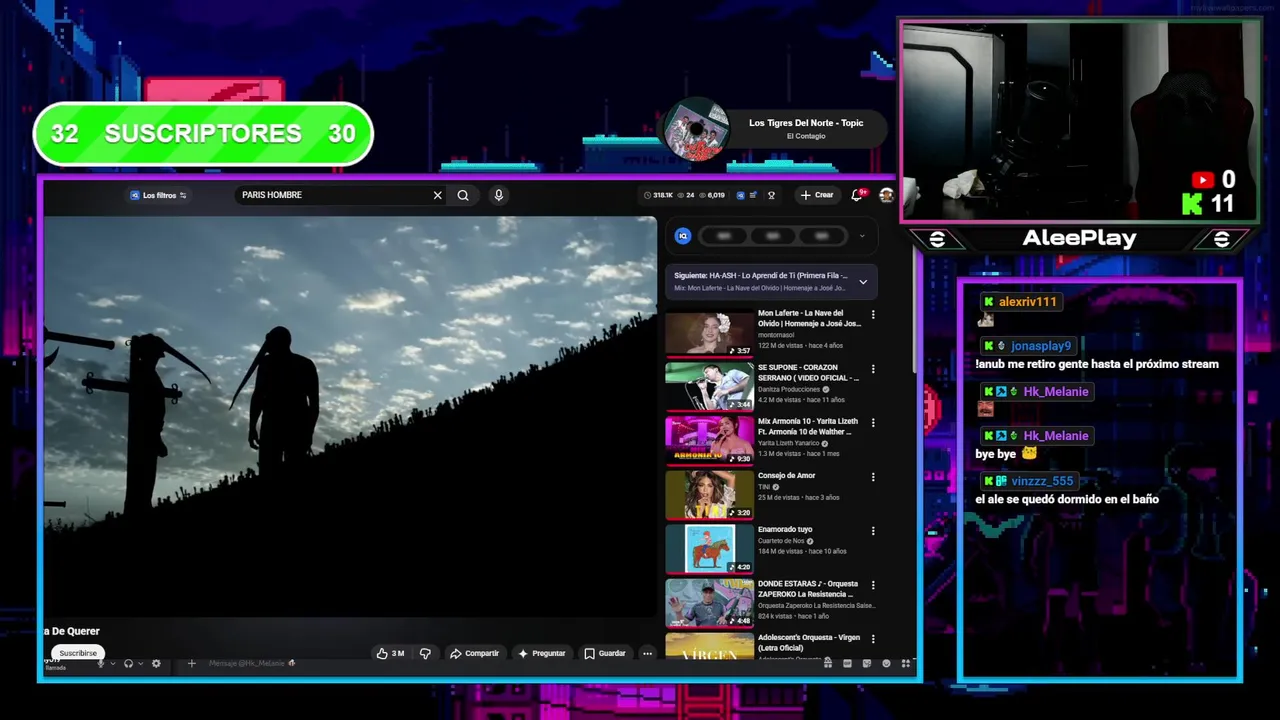The width and height of the screenshot is (1280, 720).
Task: Click the trophy-like icon in stats bar
Action: pos(771,195)
